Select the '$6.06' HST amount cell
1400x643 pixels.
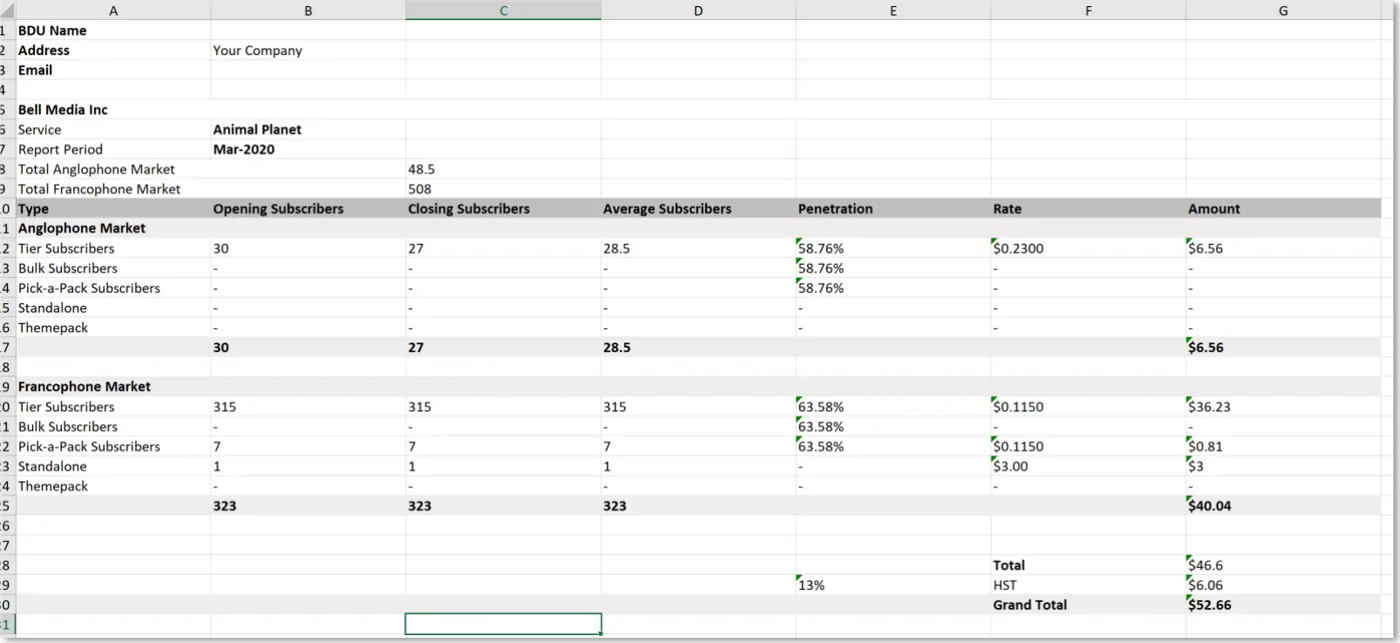pyautogui.click(x=1283, y=585)
